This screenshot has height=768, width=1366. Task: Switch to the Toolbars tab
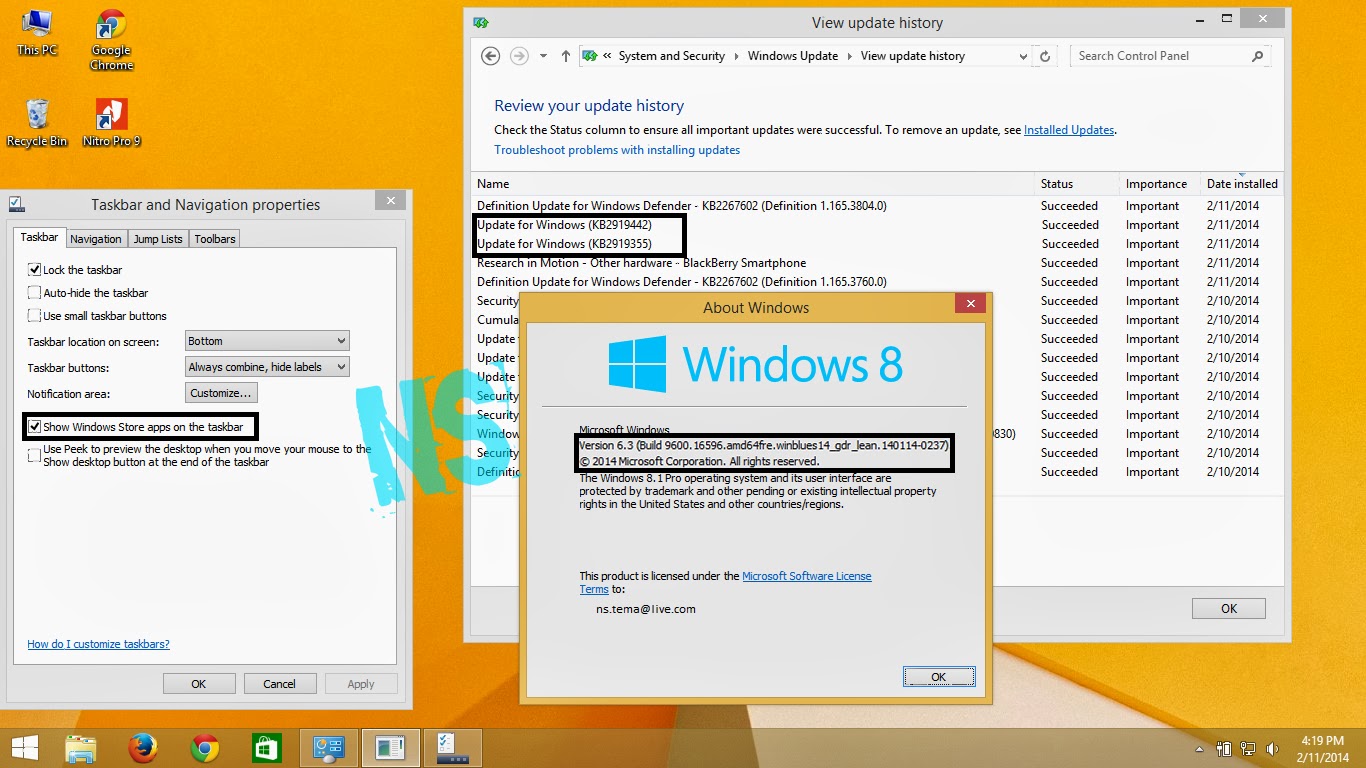(215, 239)
